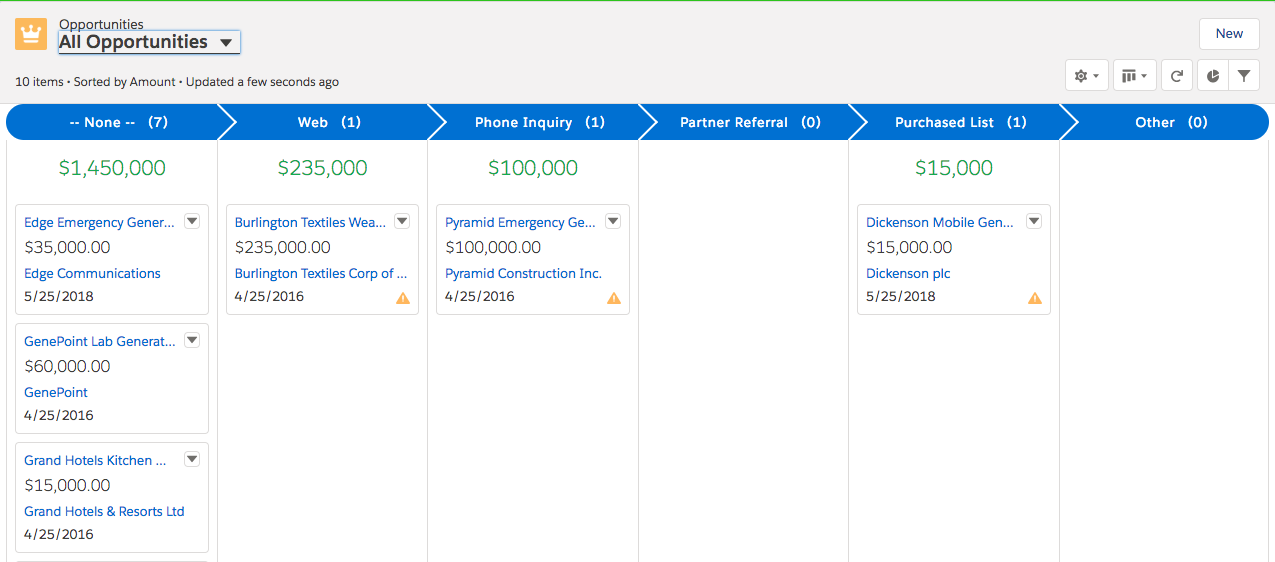Open Grand Hotels & Resorts Ltd account

coord(104,511)
